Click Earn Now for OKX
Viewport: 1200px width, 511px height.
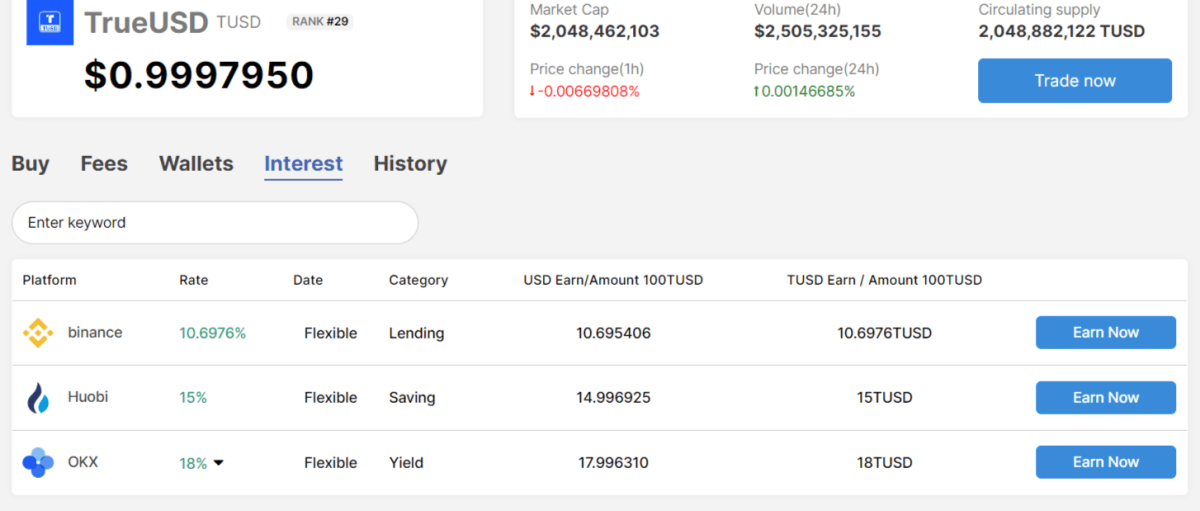[x=1106, y=462]
